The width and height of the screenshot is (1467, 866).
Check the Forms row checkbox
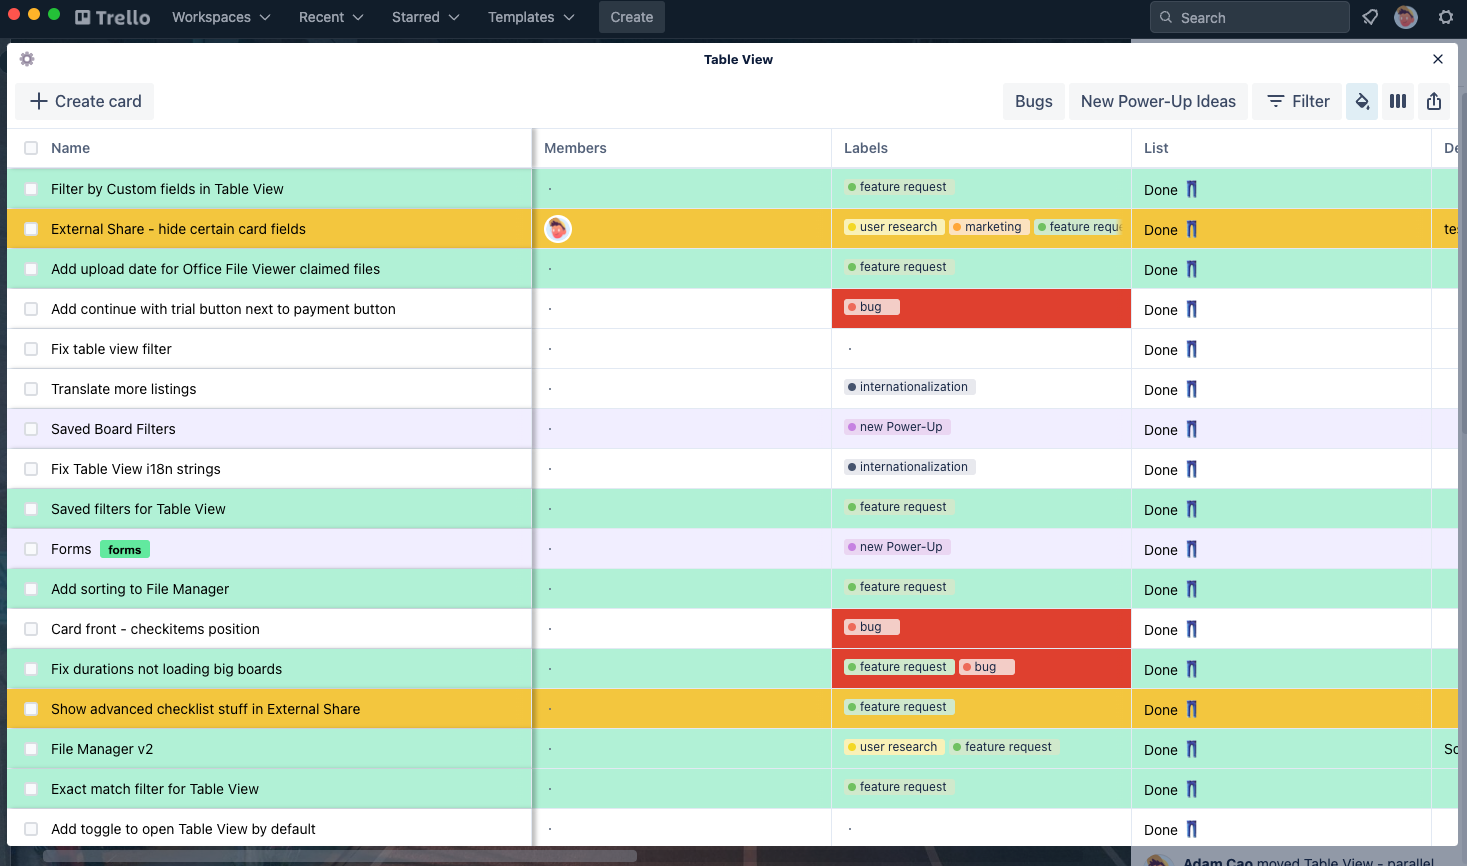30,548
